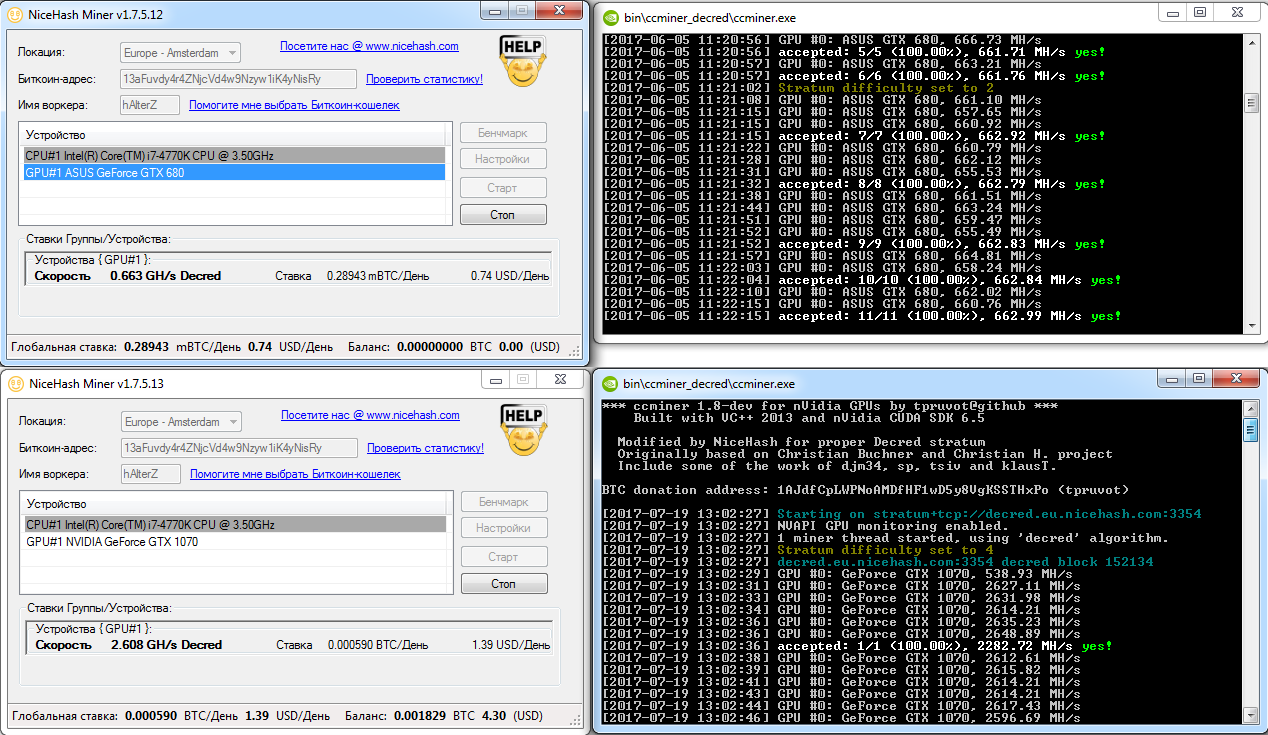Screen dimensions: 1268x735
Task: Select GPU#1 NVIDIA GeForce GTX 1070 device
Action: (x=235, y=542)
